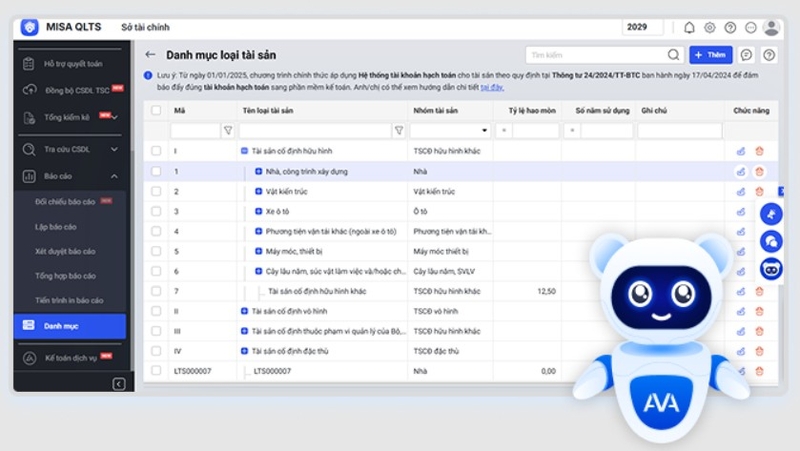This screenshot has width=800, height=451.
Task: Click the Ghi chú column filter box
Action: 680,131
